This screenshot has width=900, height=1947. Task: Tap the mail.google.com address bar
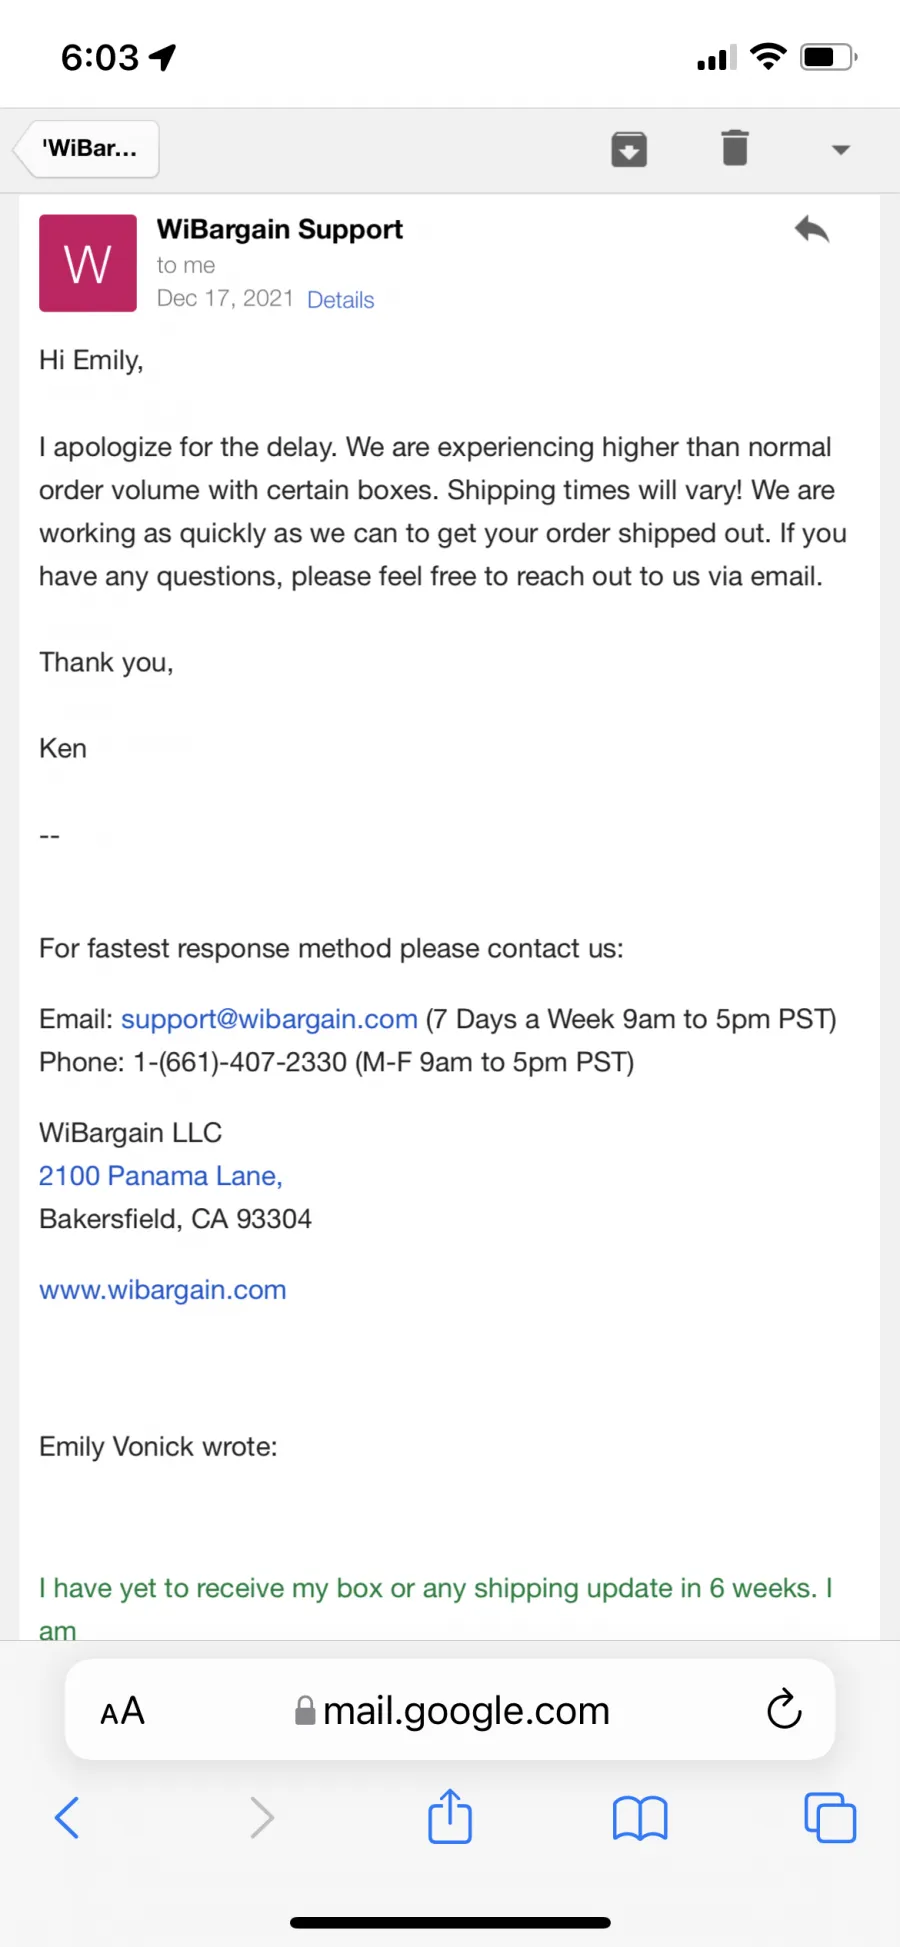(450, 1710)
